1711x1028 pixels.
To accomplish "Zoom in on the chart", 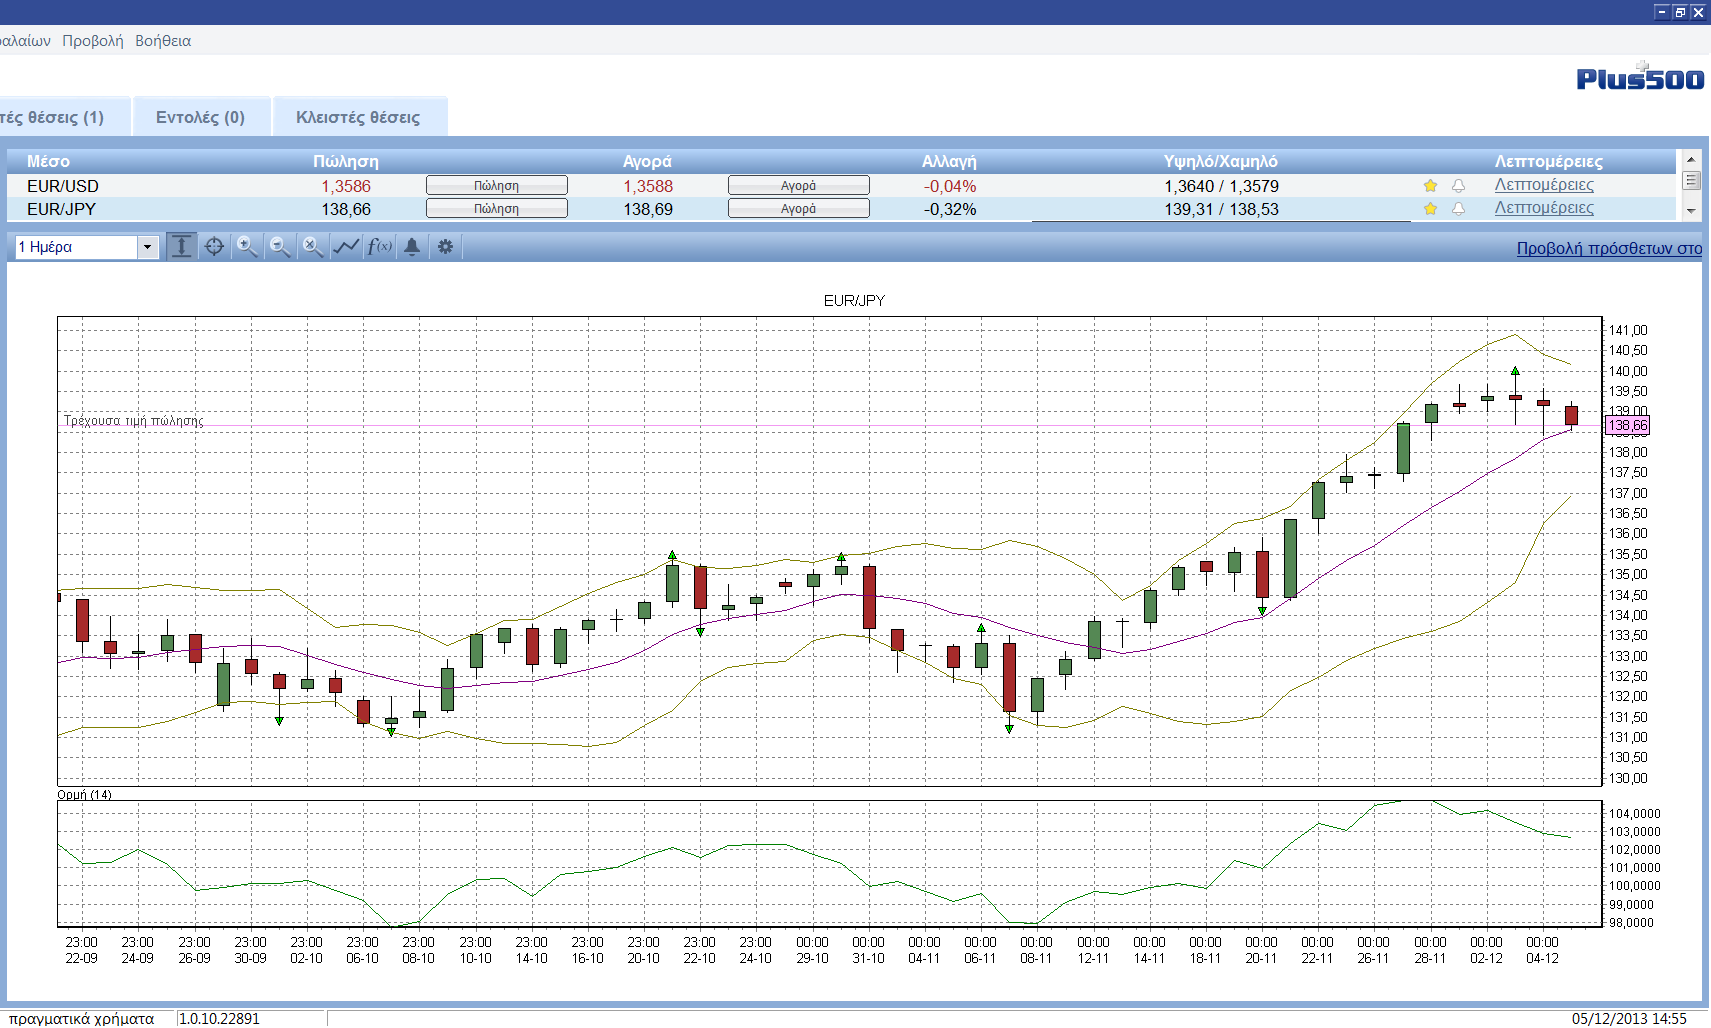I will tap(247, 246).
